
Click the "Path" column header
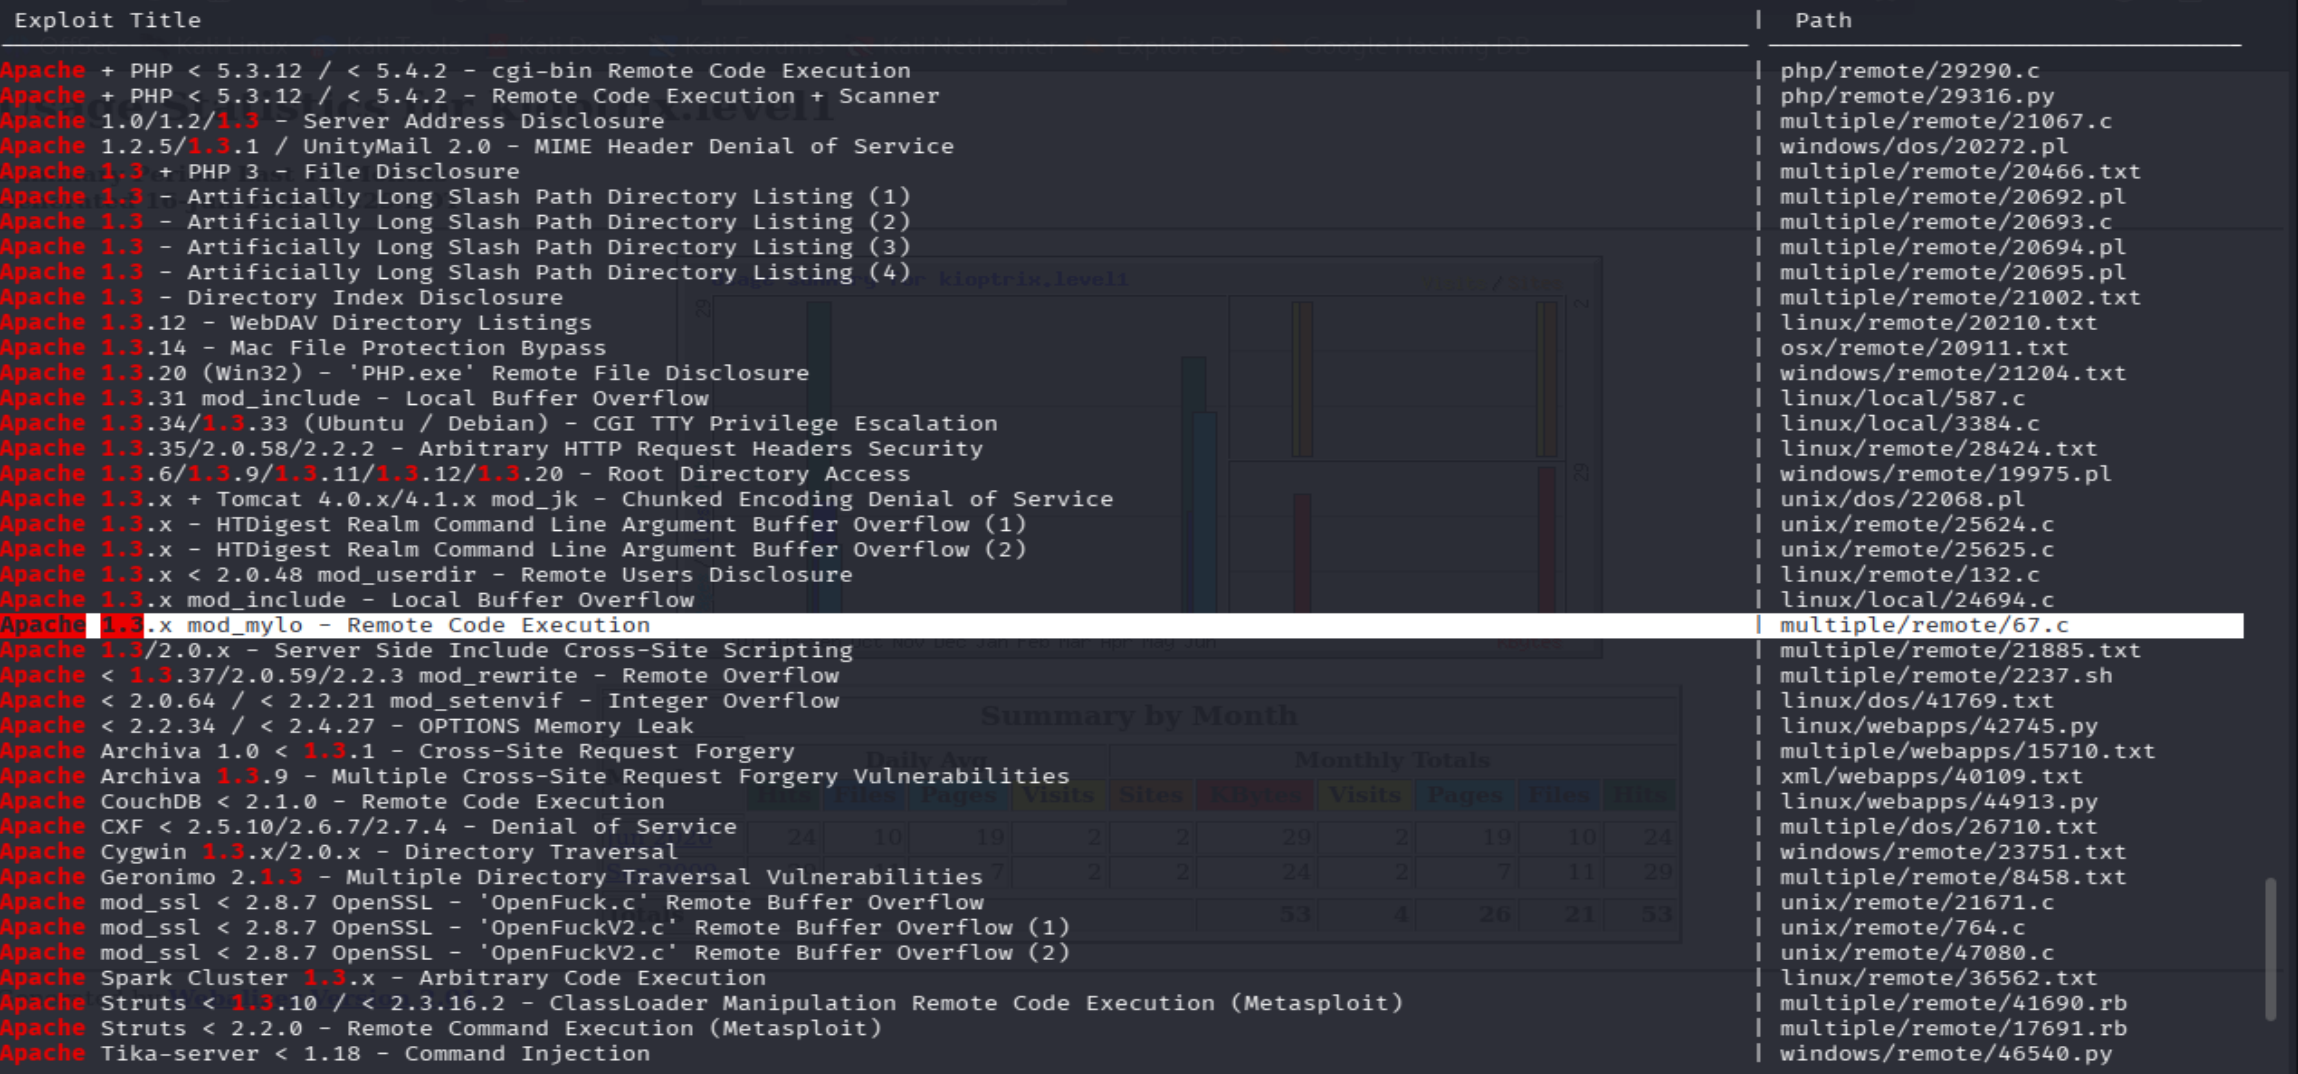pyautogui.click(x=1823, y=20)
